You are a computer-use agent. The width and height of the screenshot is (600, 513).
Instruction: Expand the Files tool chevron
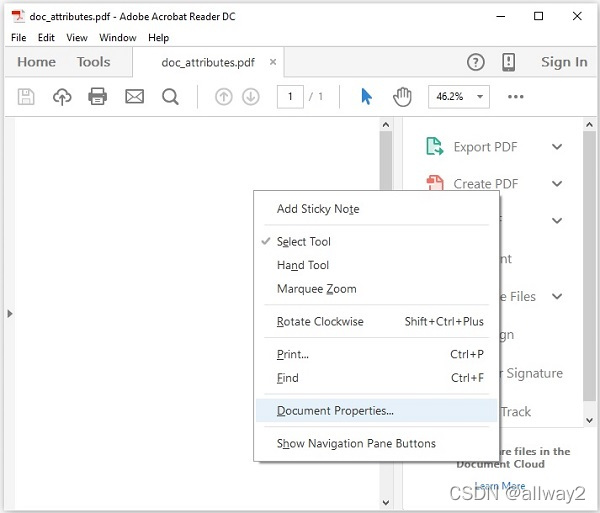click(x=557, y=296)
